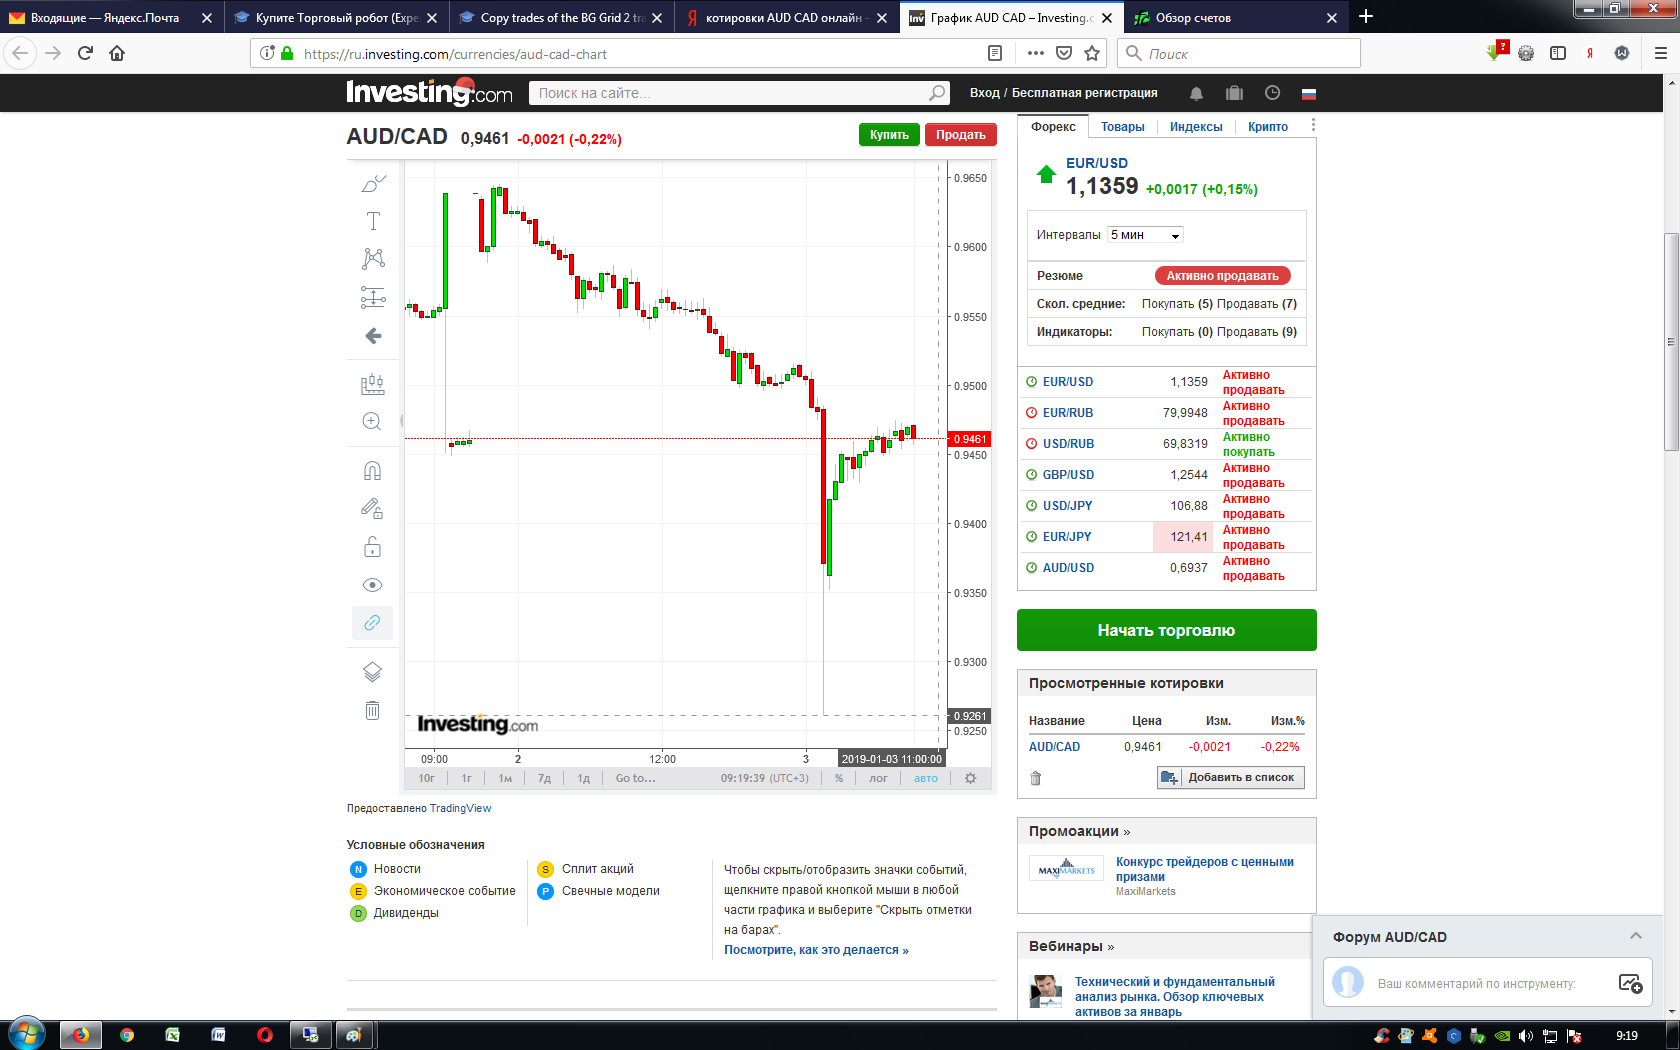Click the Начать торговлю button

point(1167,630)
